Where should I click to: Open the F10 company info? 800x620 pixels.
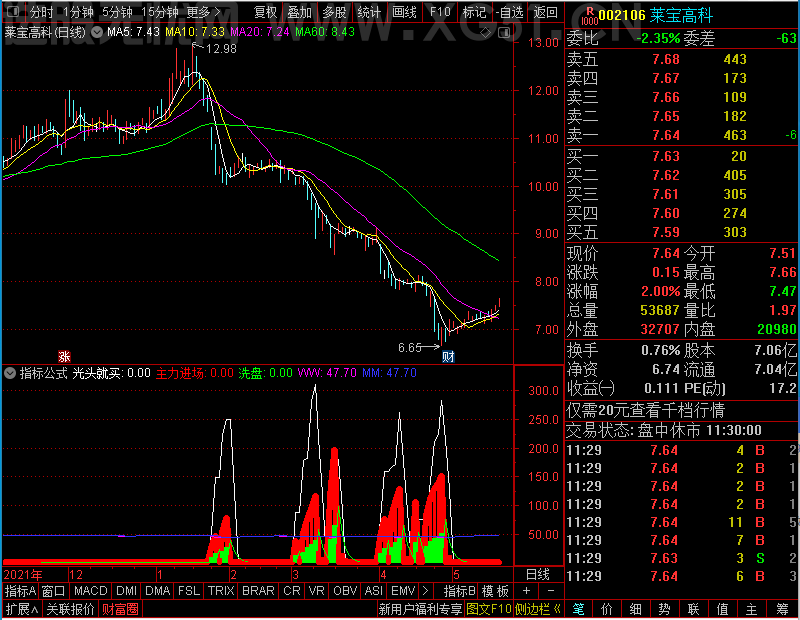point(440,12)
